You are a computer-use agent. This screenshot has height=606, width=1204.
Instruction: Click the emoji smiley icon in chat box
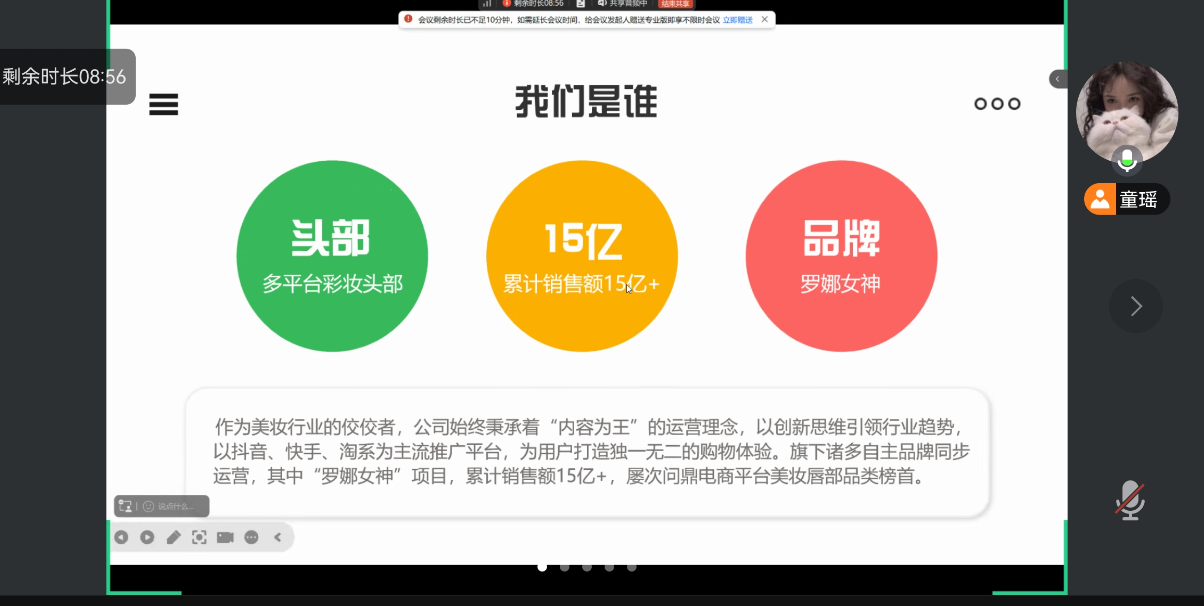click(148, 506)
